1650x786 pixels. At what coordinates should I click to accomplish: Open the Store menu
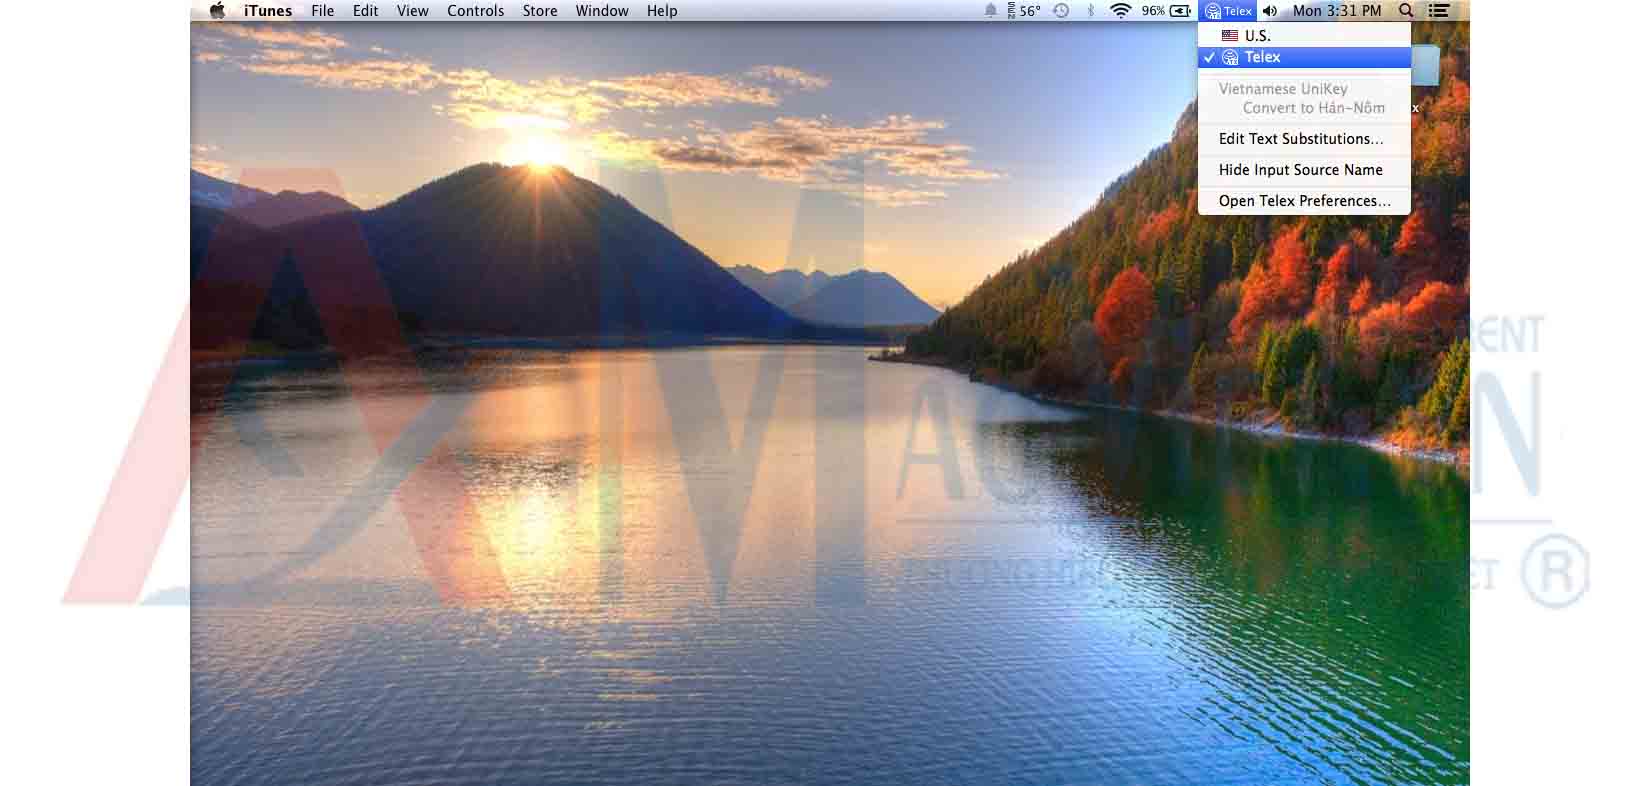click(x=540, y=11)
